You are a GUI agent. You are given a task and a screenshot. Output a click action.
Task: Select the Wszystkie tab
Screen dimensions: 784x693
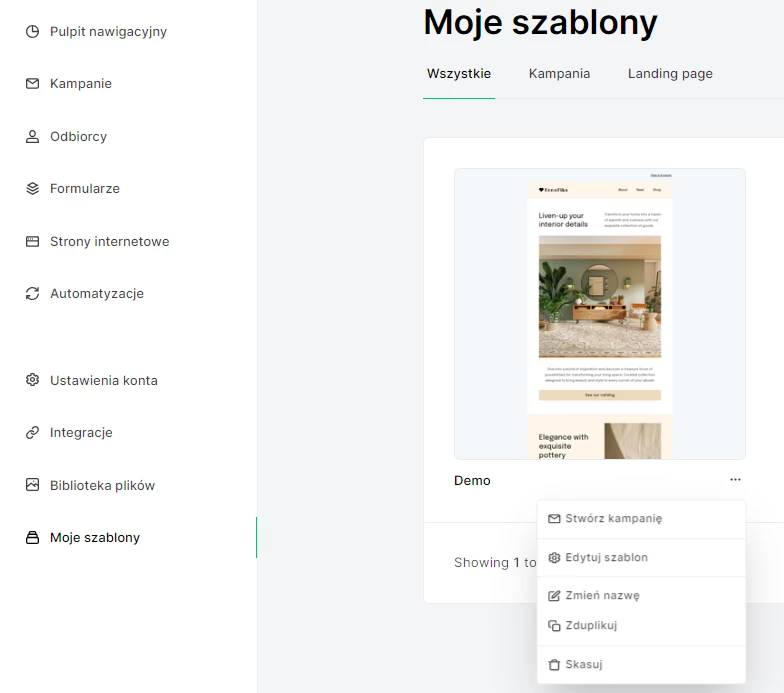click(459, 74)
